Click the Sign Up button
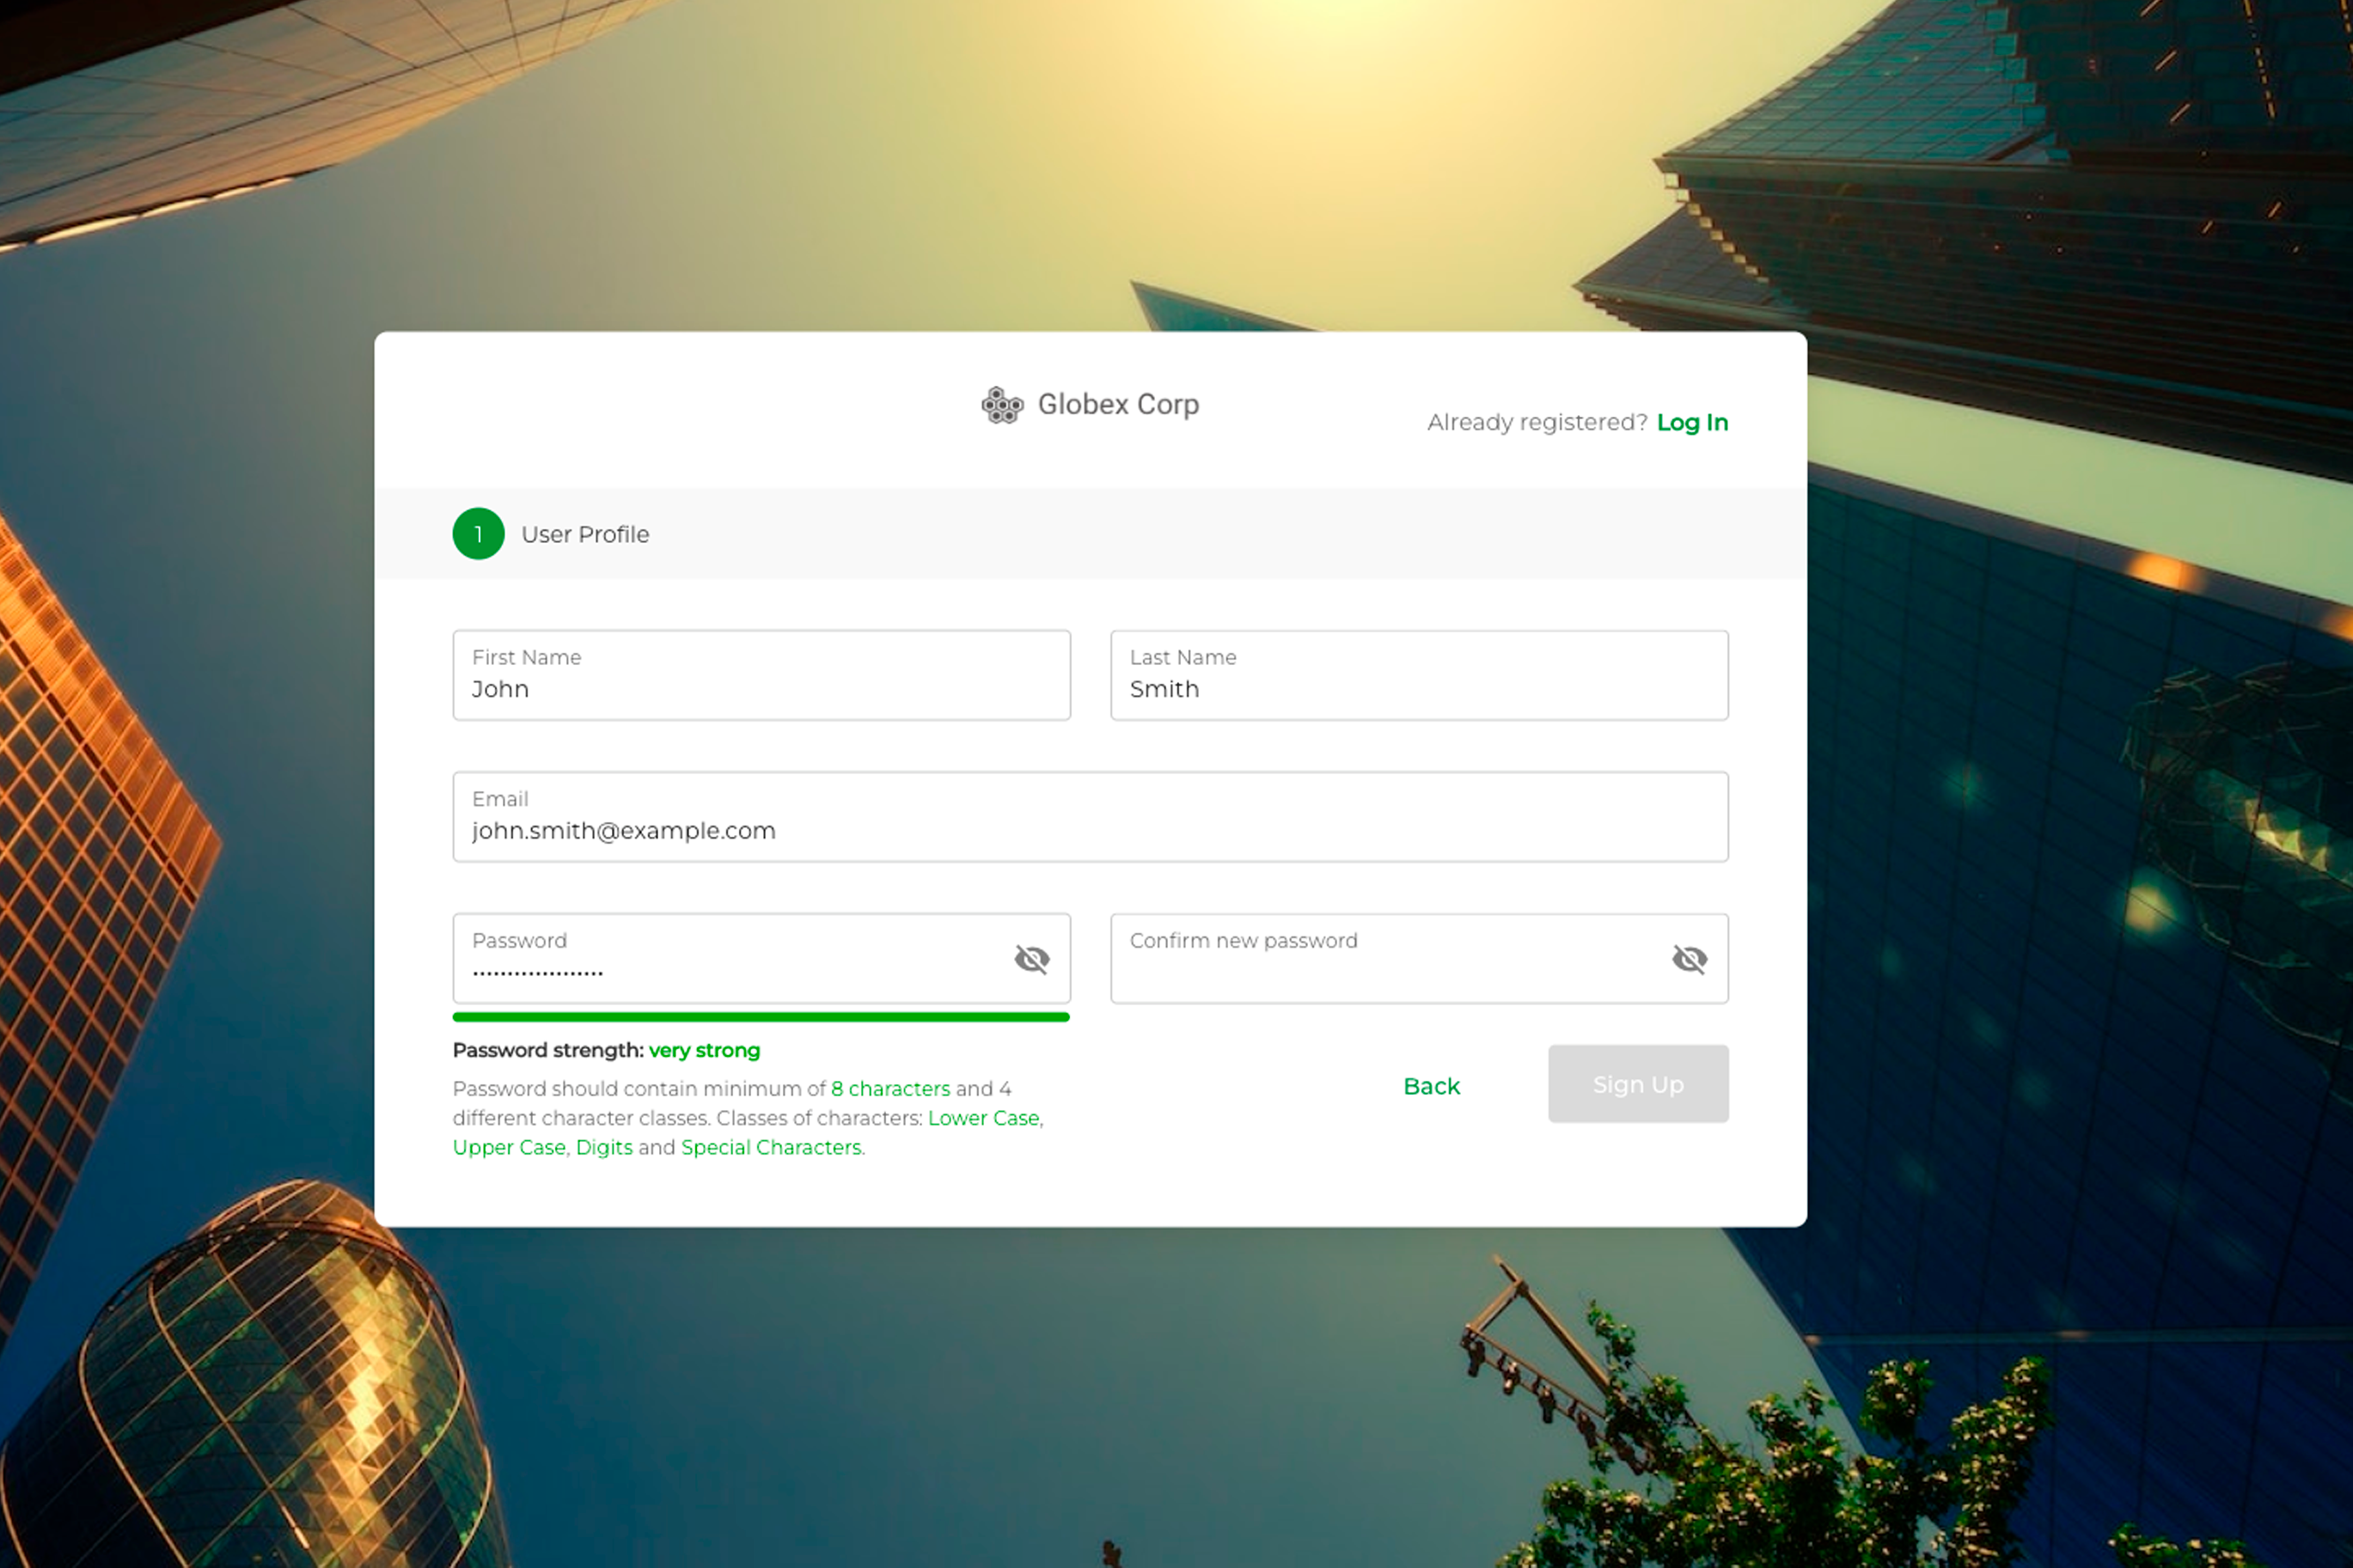 pyautogui.click(x=1638, y=1084)
